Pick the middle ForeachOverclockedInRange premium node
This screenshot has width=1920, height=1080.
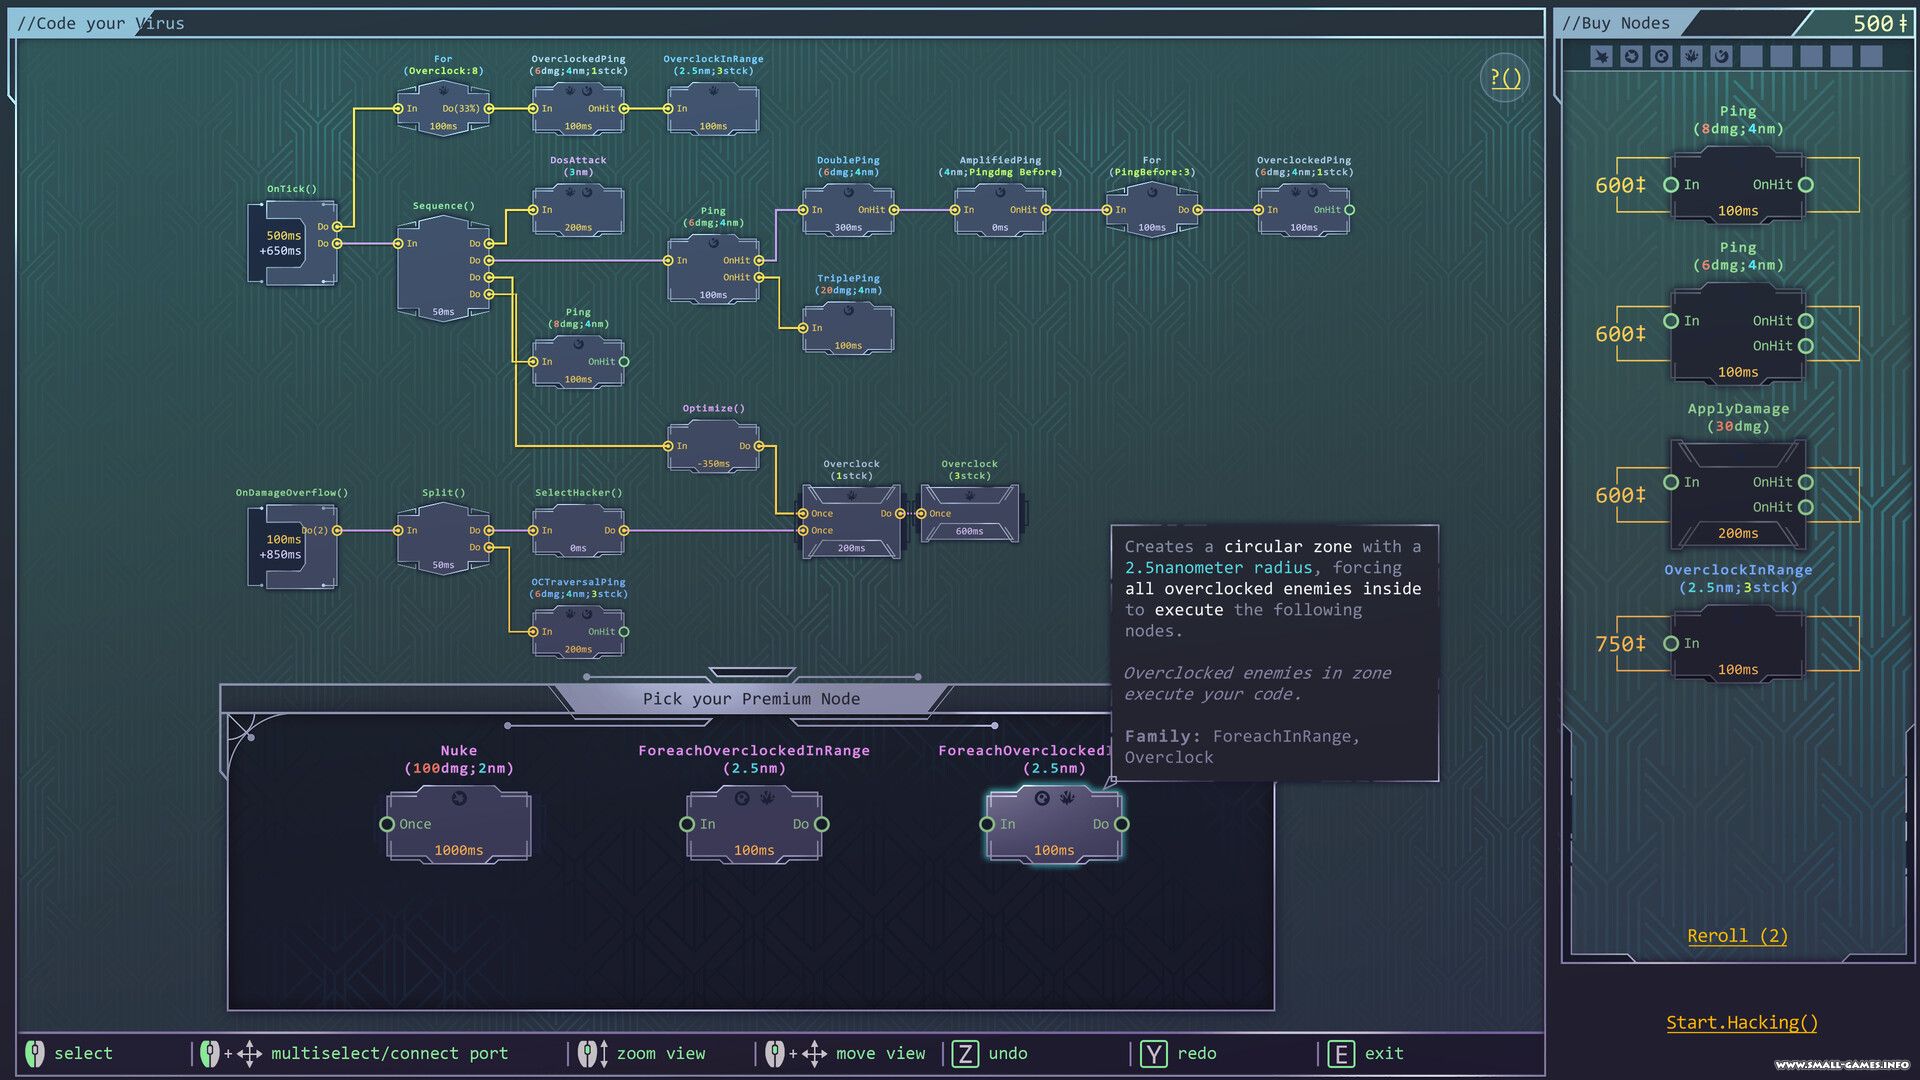click(754, 824)
